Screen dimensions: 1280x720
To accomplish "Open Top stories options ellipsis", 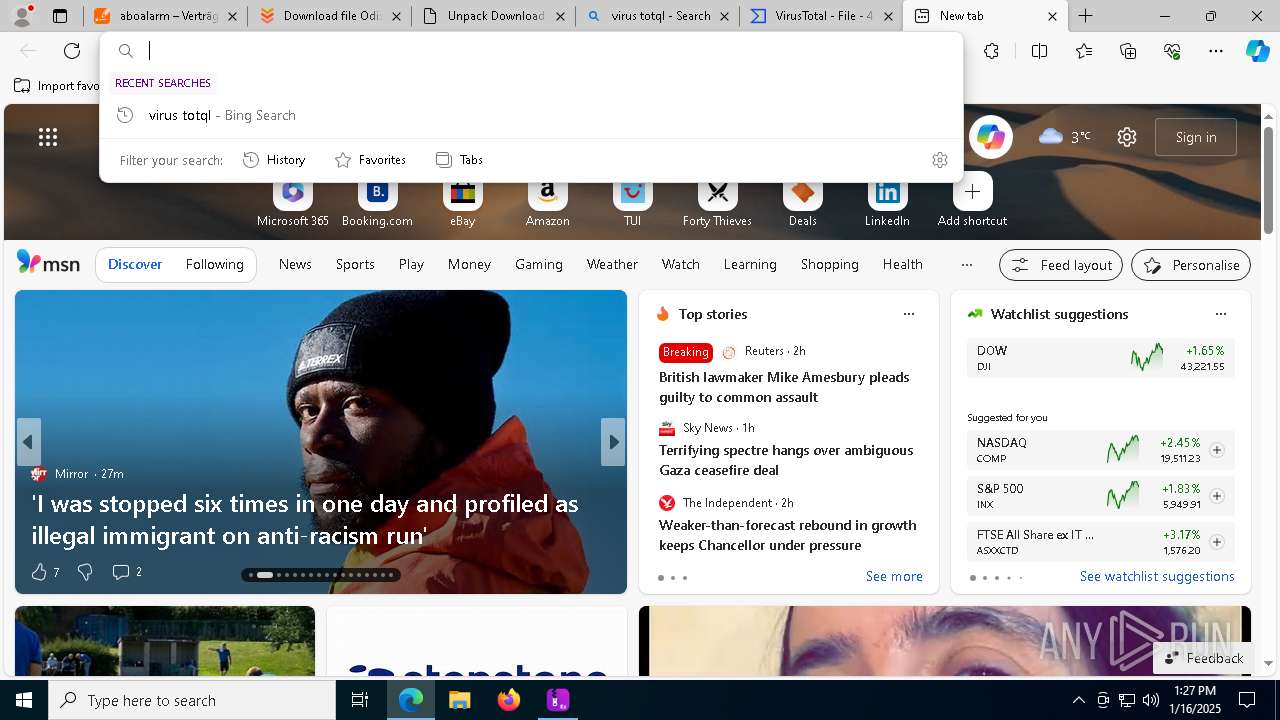I will [x=908, y=314].
